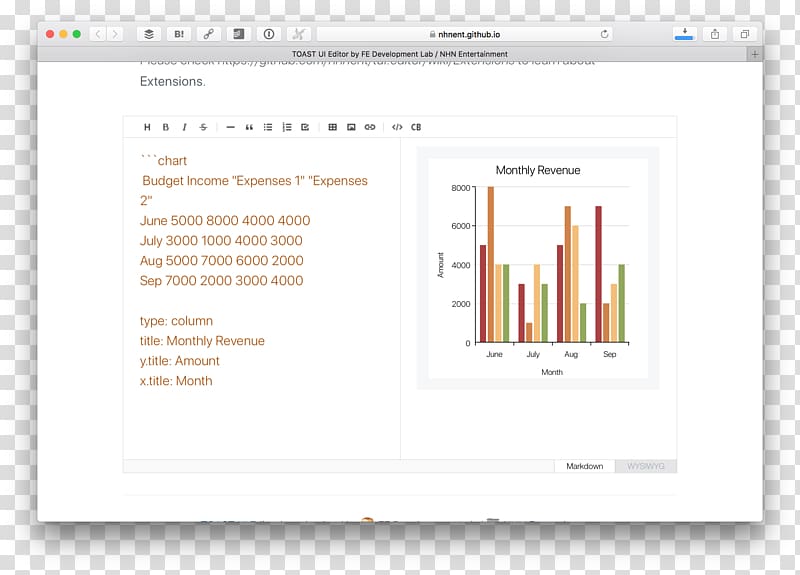Create an unordered bullet list
Viewport: 800px width, 575px height.
coord(268,127)
